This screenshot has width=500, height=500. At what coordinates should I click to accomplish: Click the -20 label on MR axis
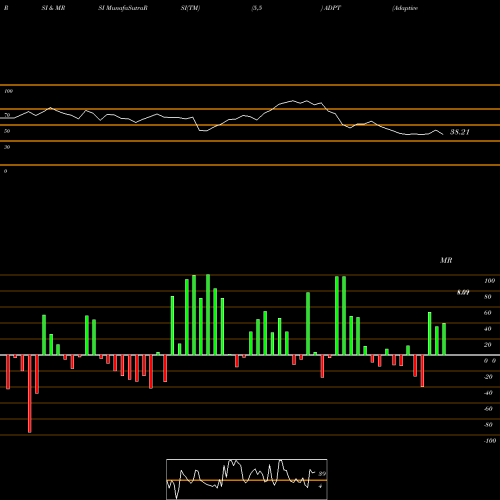(488, 377)
